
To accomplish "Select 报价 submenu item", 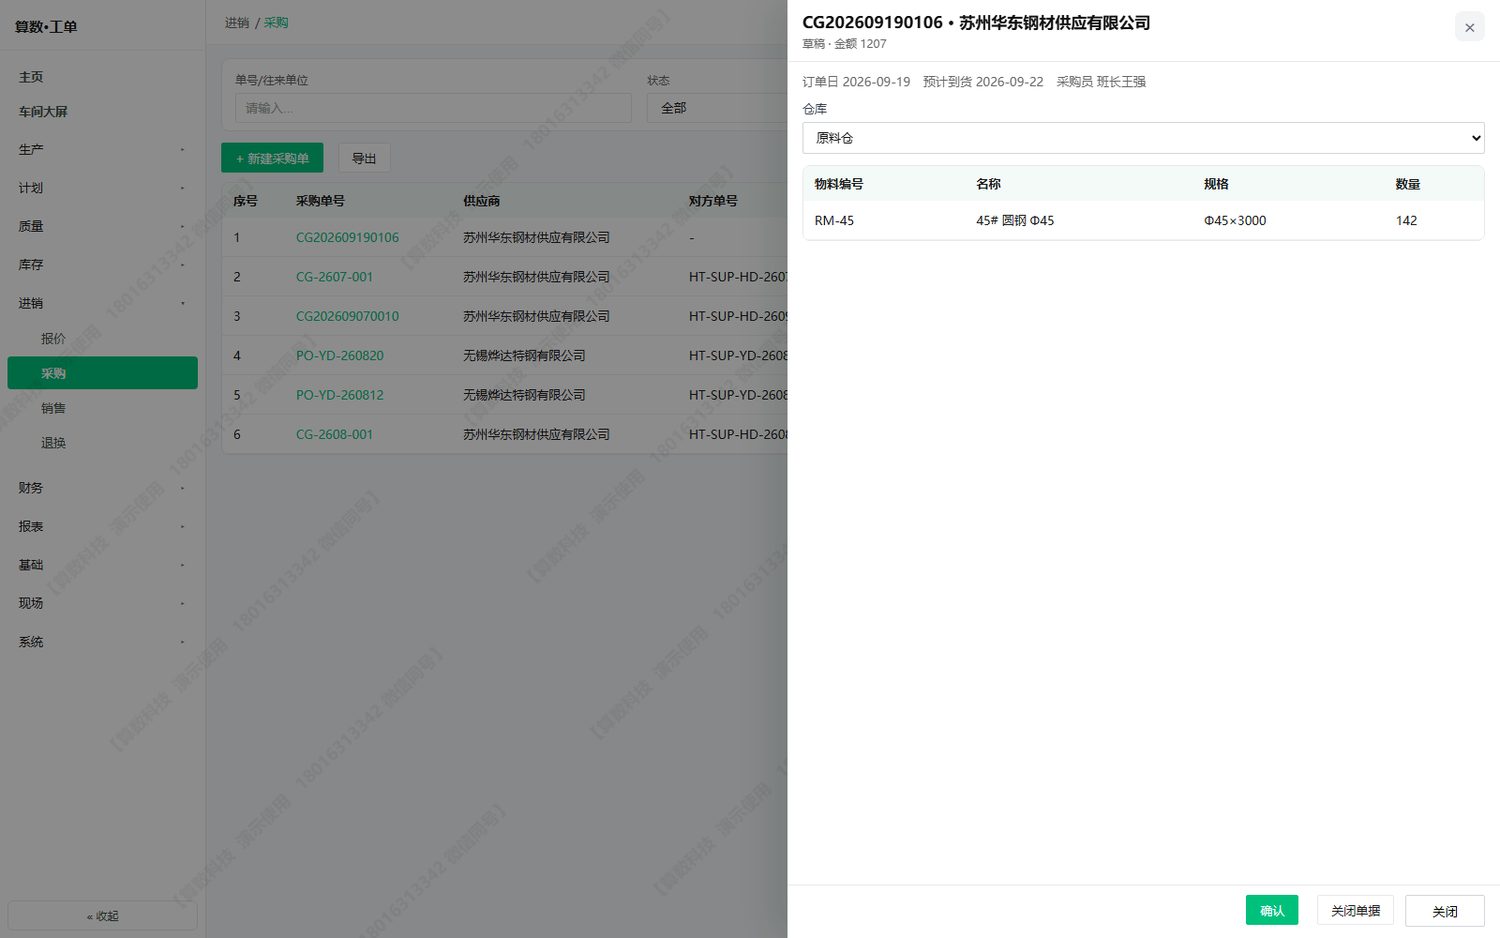I will point(53,339).
